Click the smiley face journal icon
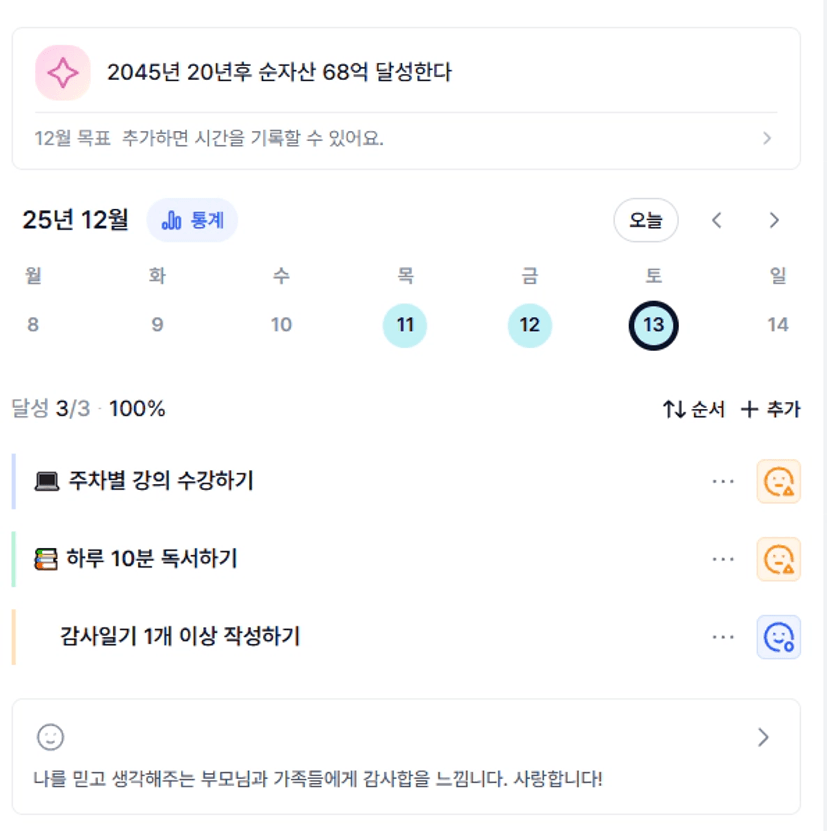 50,738
